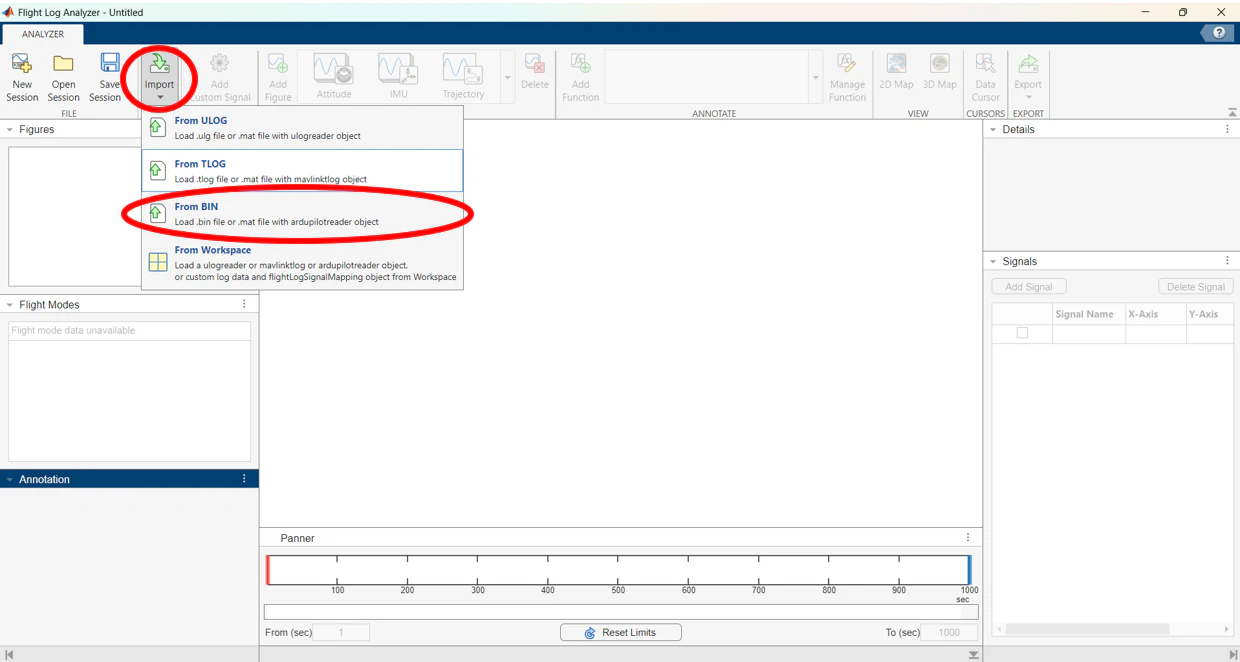Select the Trajectory plot icon

point(463,69)
